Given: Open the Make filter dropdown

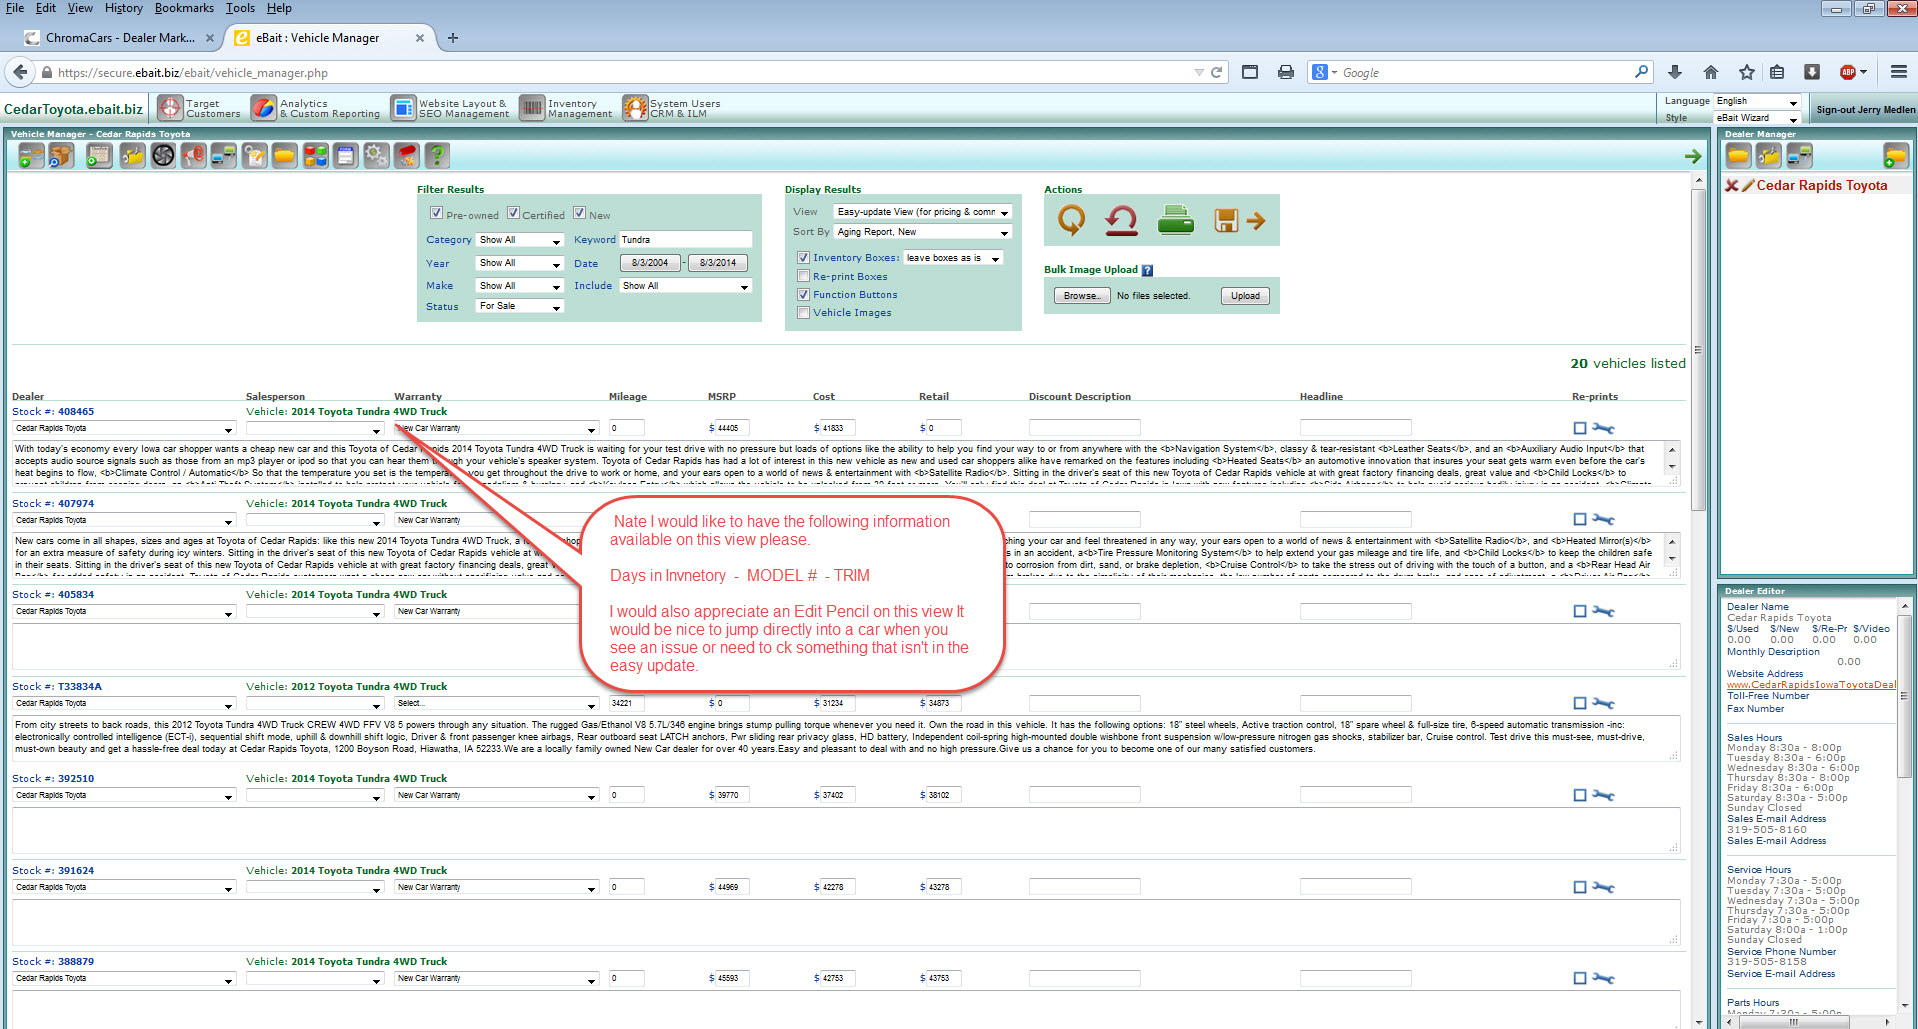Looking at the screenshot, I should [x=520, y=286].
